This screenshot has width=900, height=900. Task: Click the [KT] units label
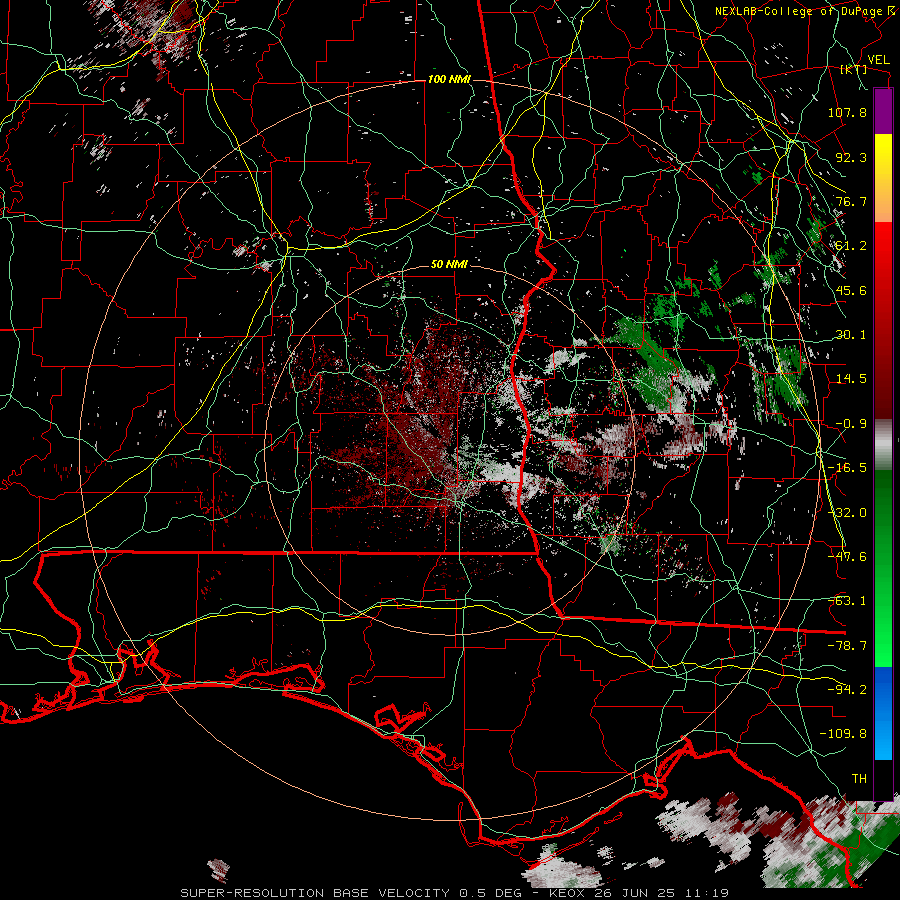[x=854, y=70]
